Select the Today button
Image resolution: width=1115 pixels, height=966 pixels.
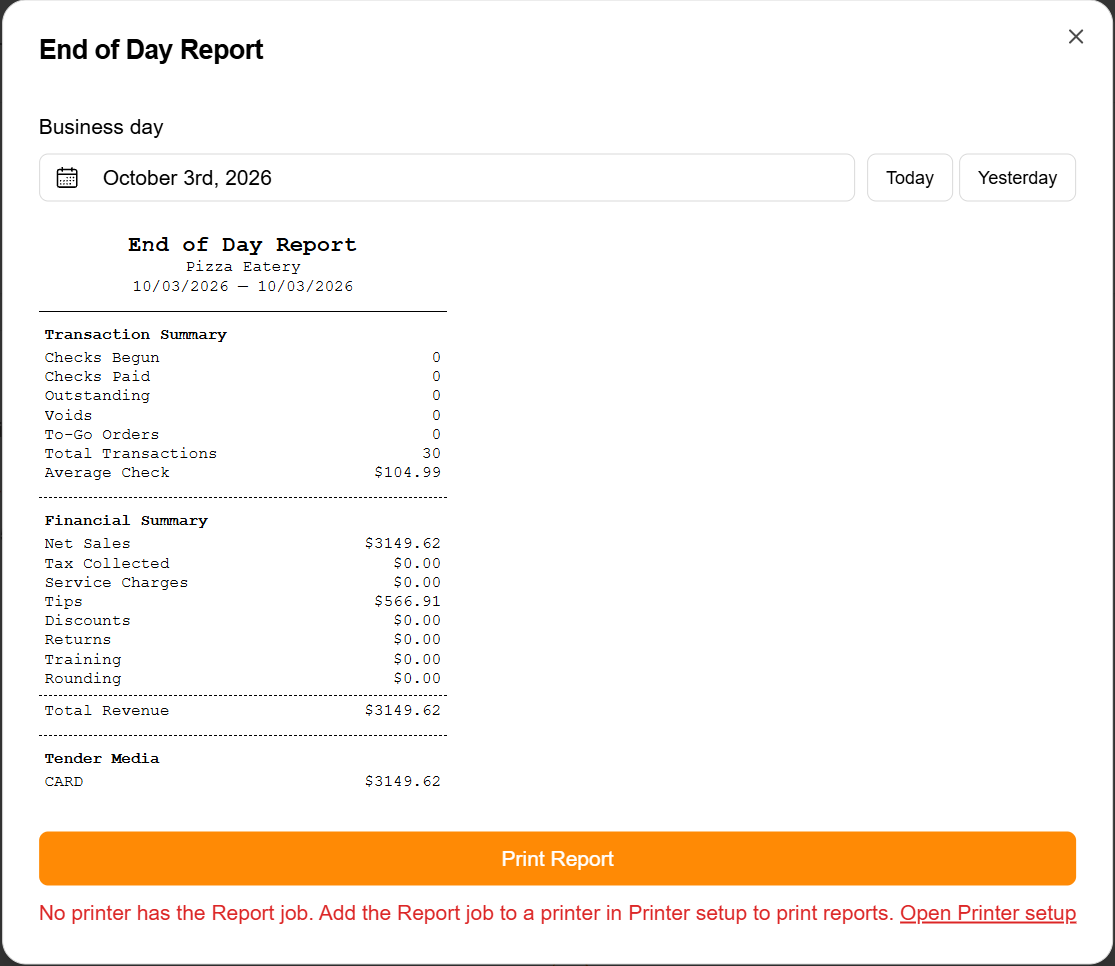tap(909, 178)
